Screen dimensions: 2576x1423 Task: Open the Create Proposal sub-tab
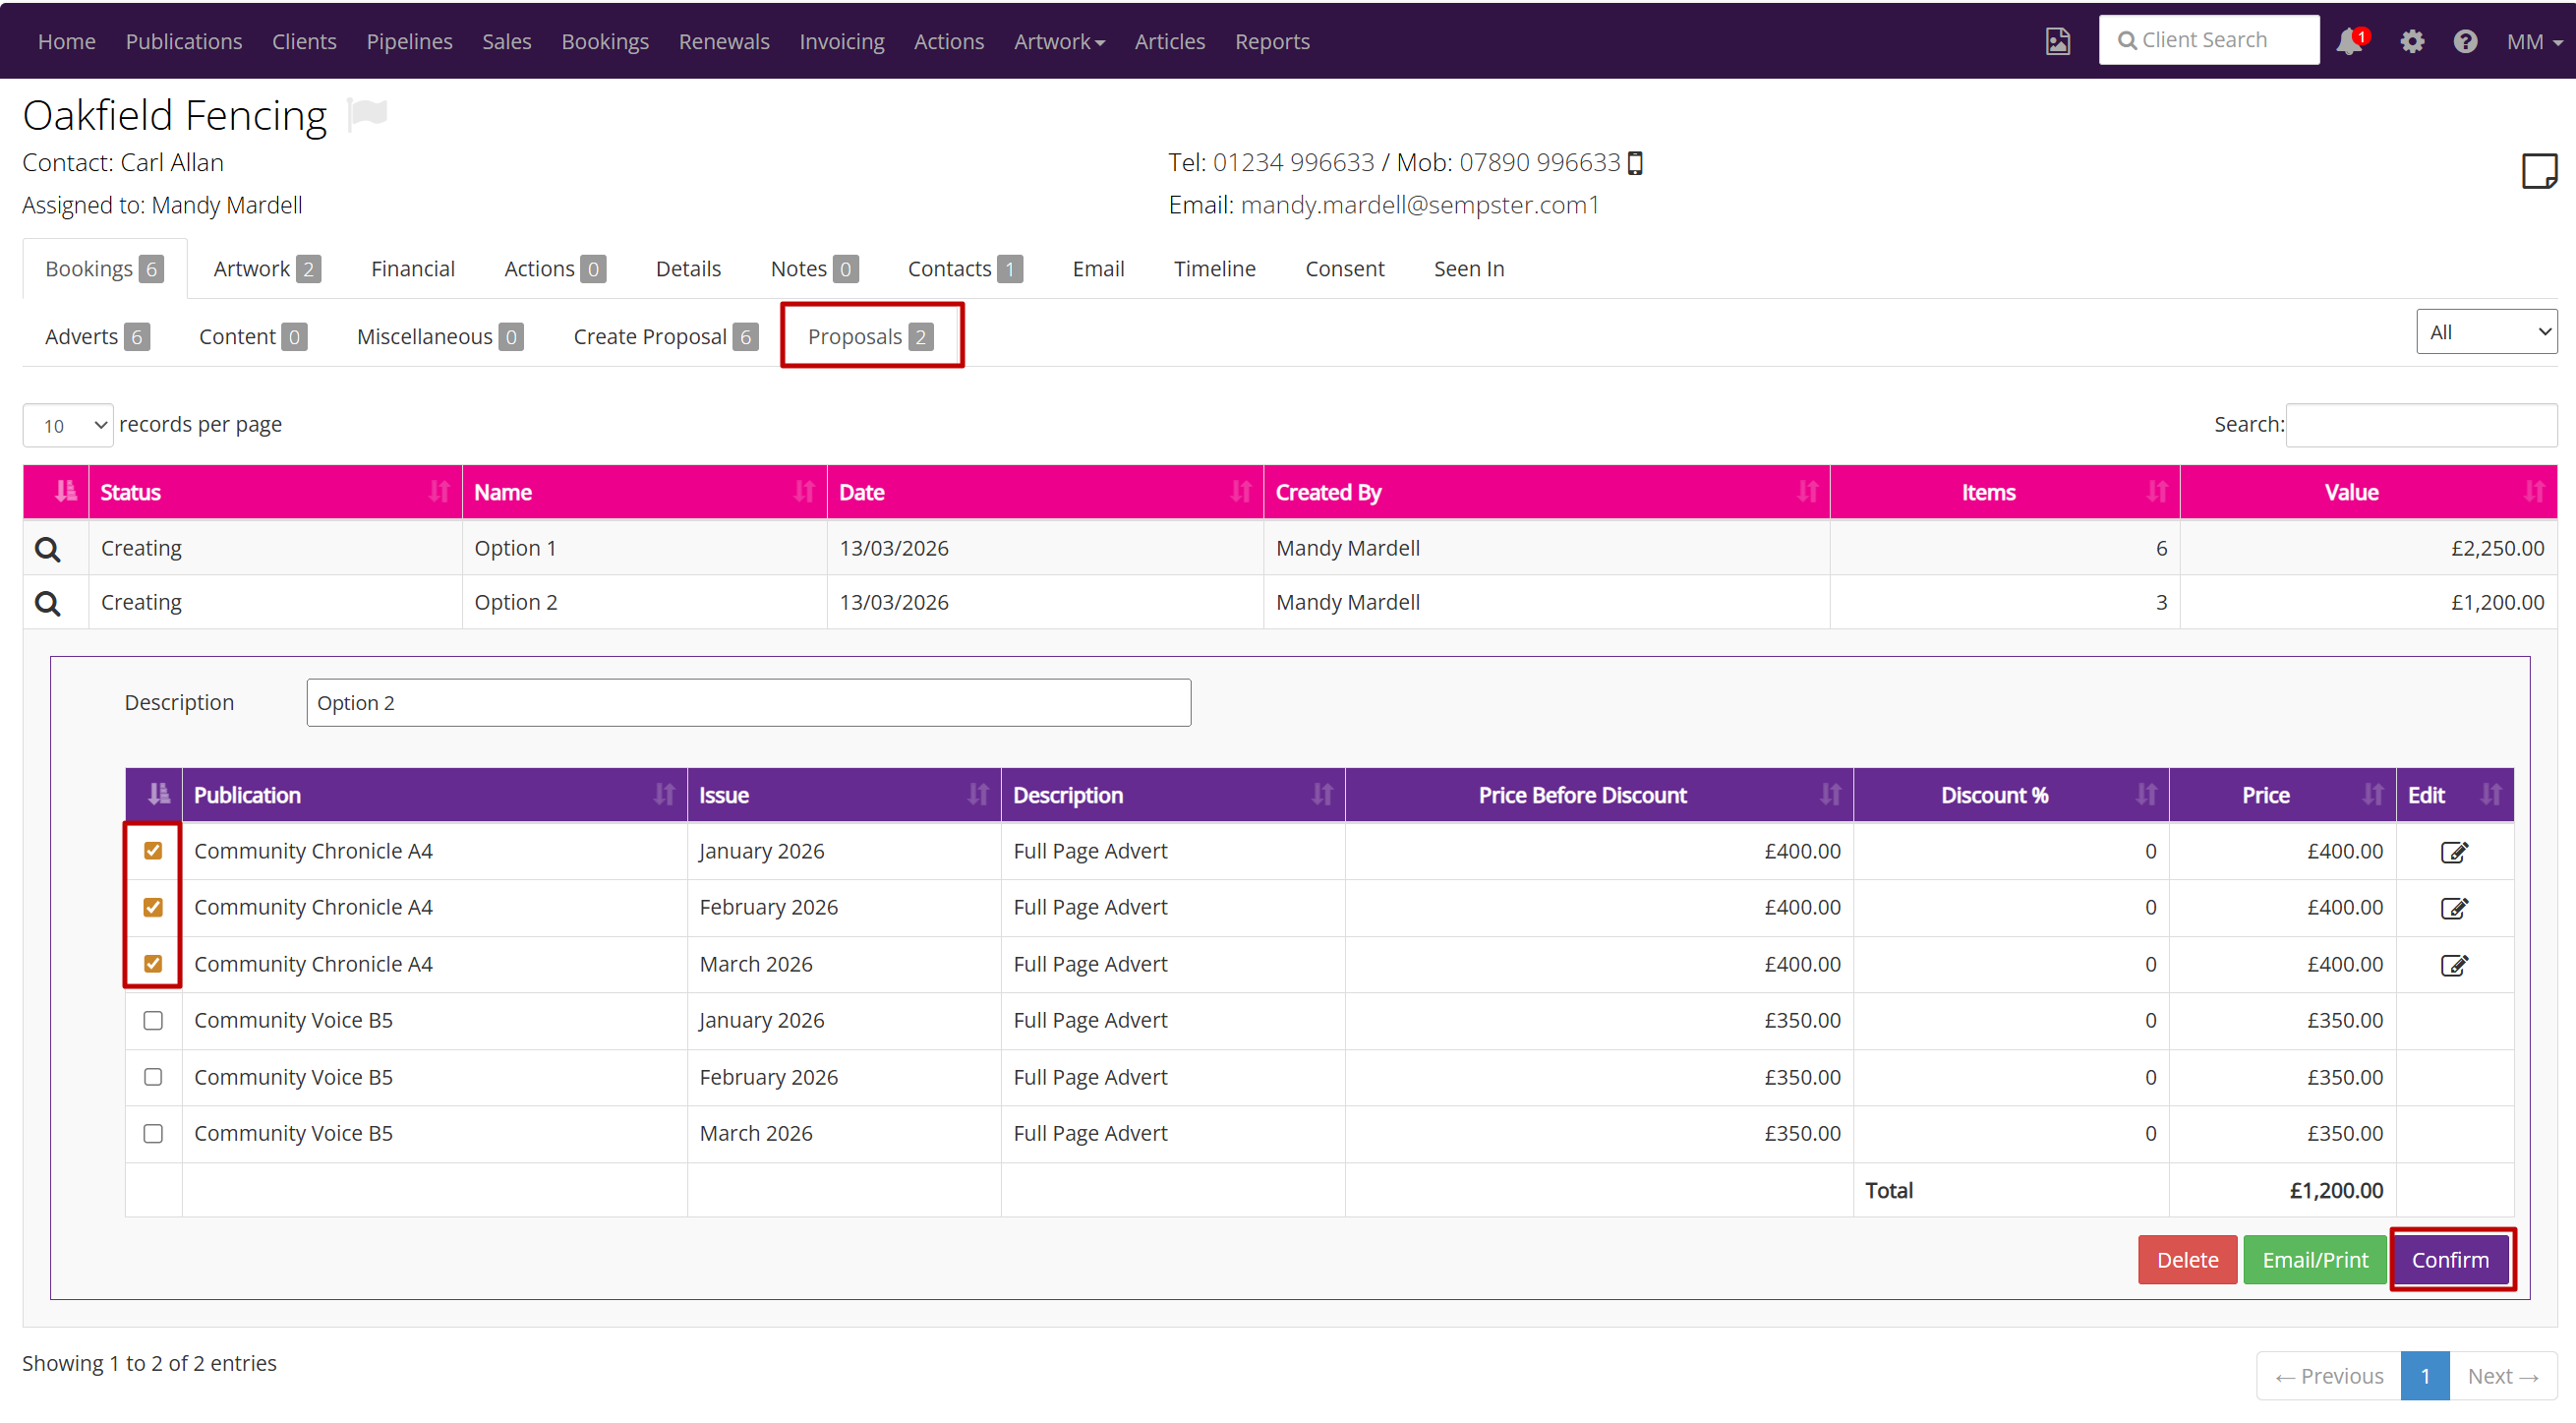[665, 336]
